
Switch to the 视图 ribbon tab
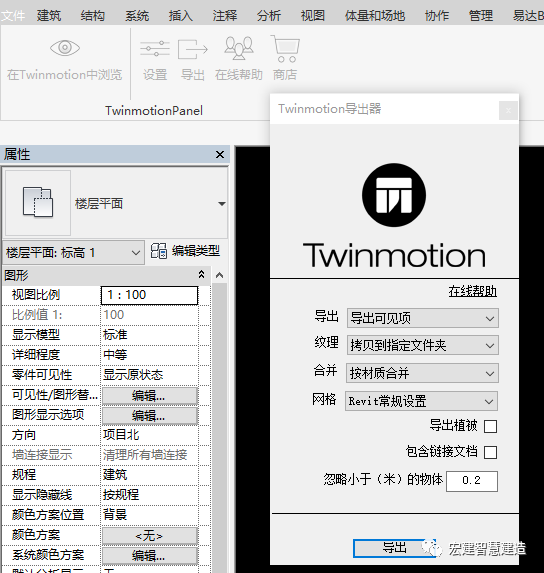pyautogui.click(x=313, y=16)
